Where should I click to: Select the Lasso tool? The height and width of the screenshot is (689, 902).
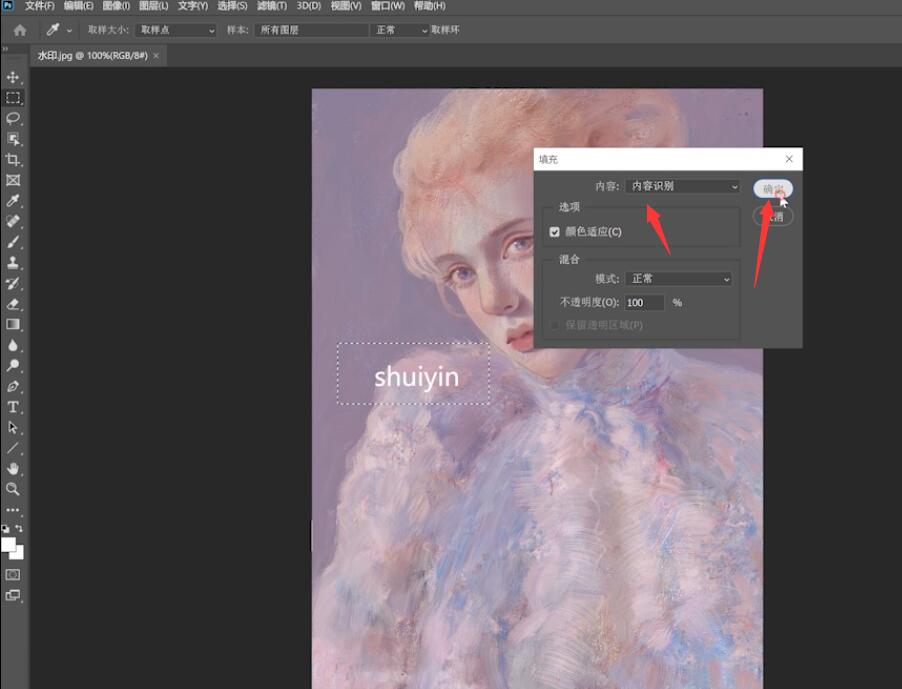[x=13, y=118]
